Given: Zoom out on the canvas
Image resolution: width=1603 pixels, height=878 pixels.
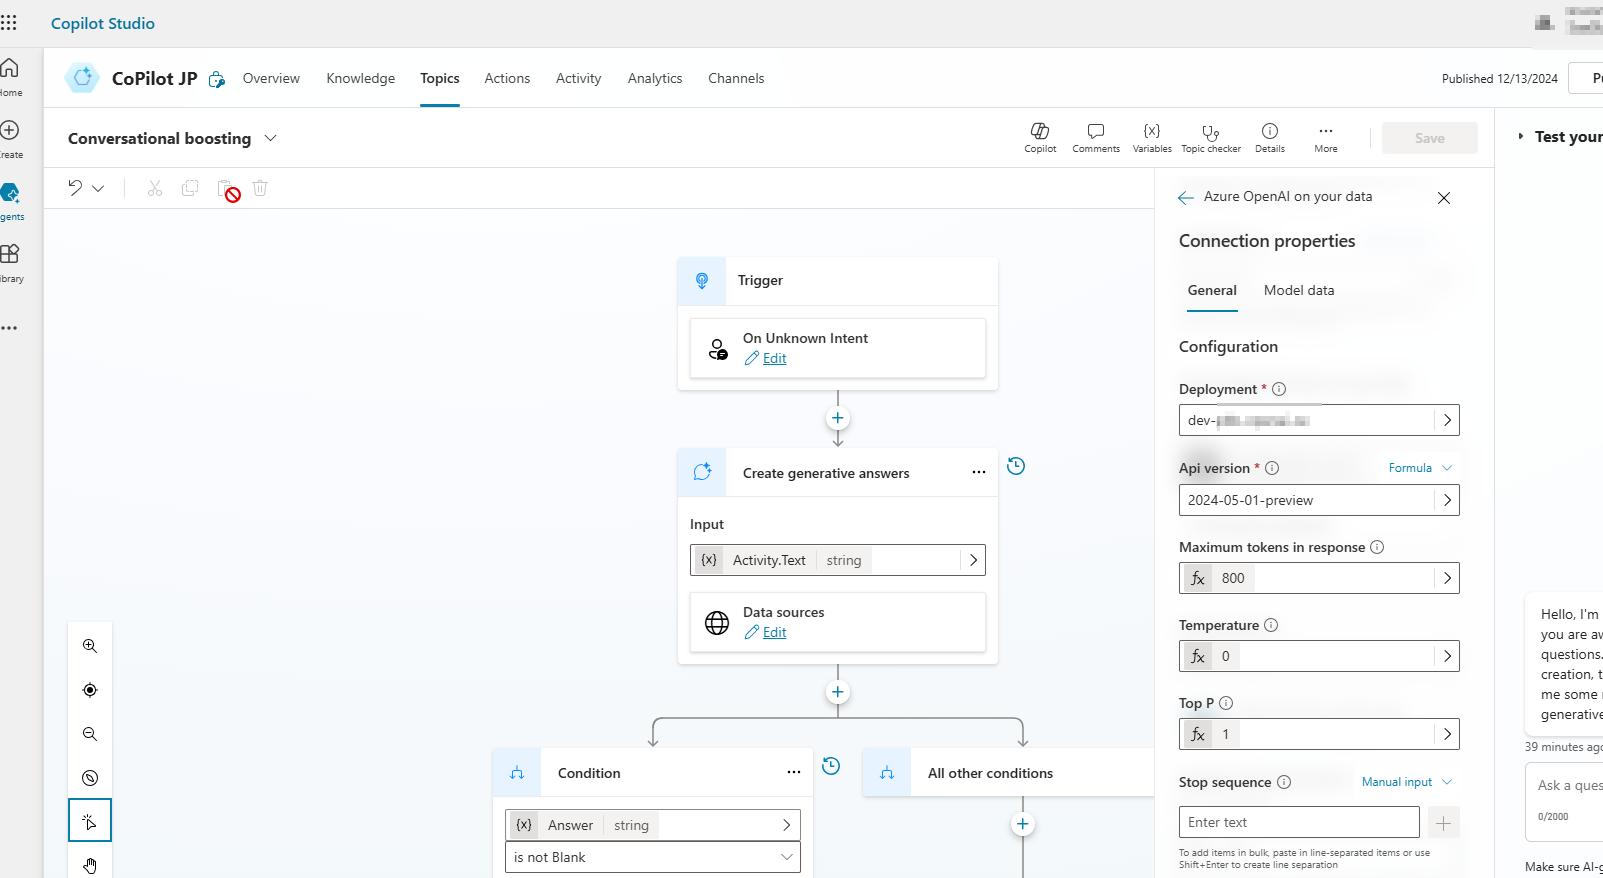Looking at the screenshot, I should click(90, 734).
